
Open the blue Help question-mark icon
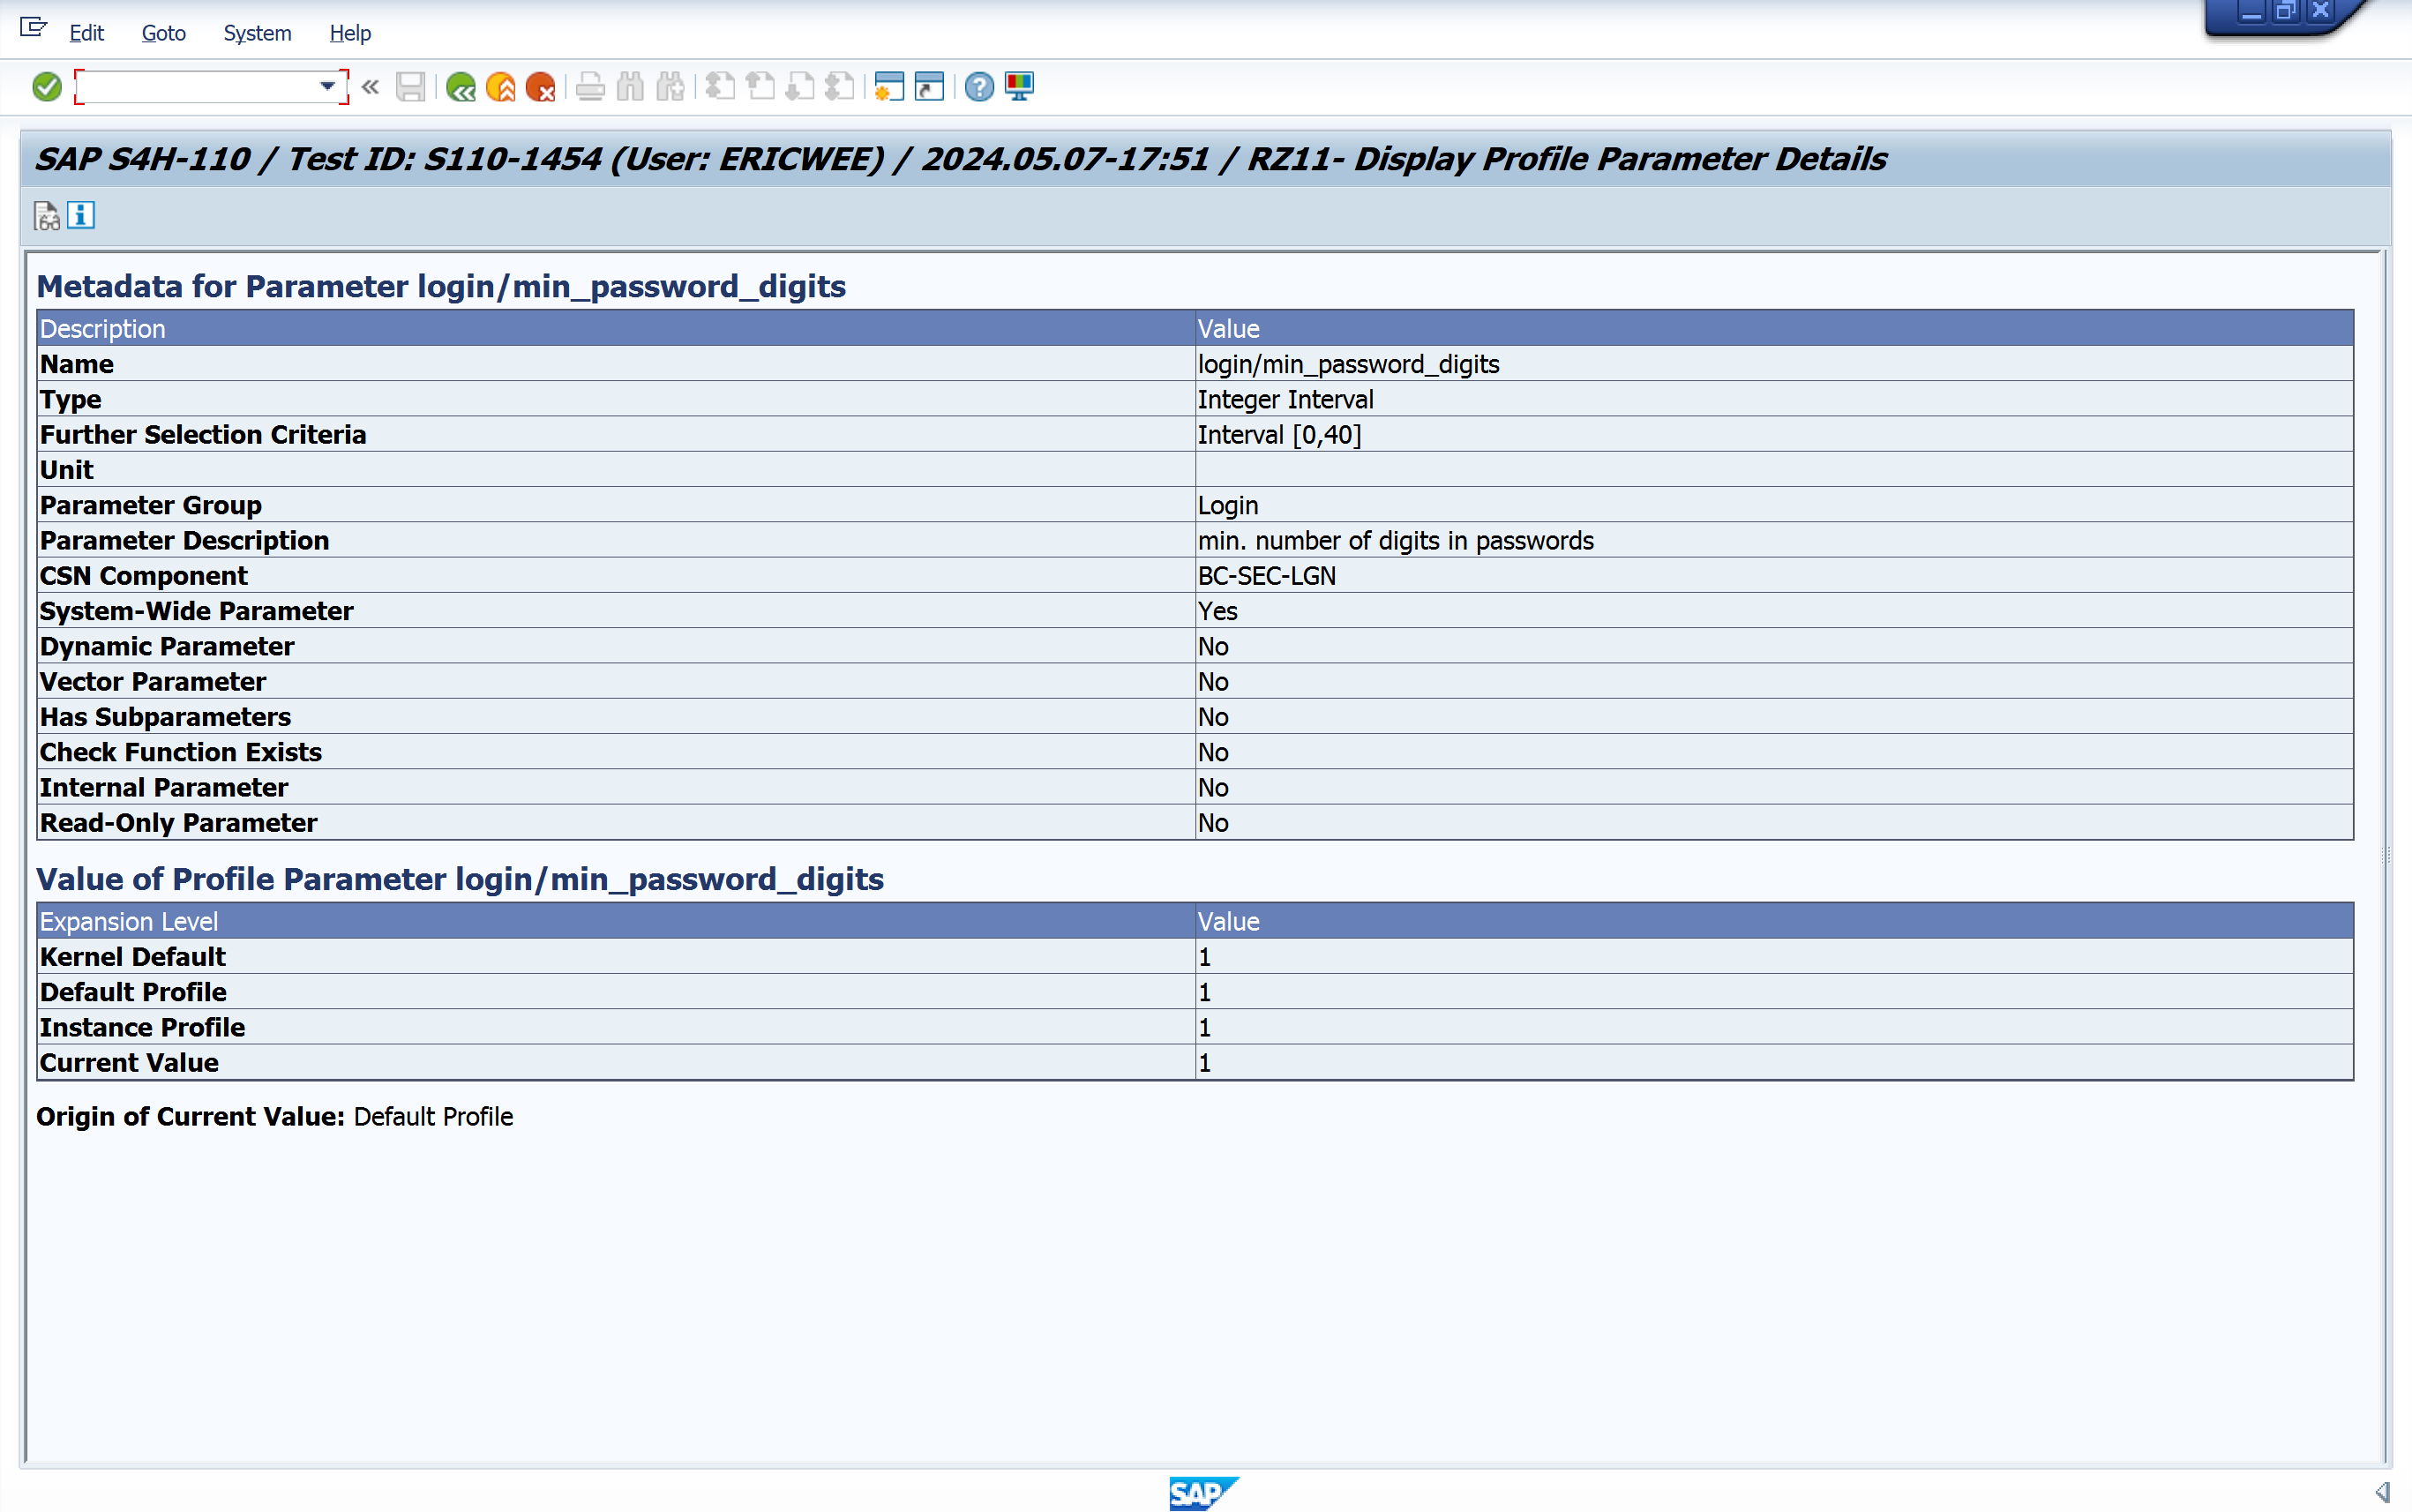[979, 87]
